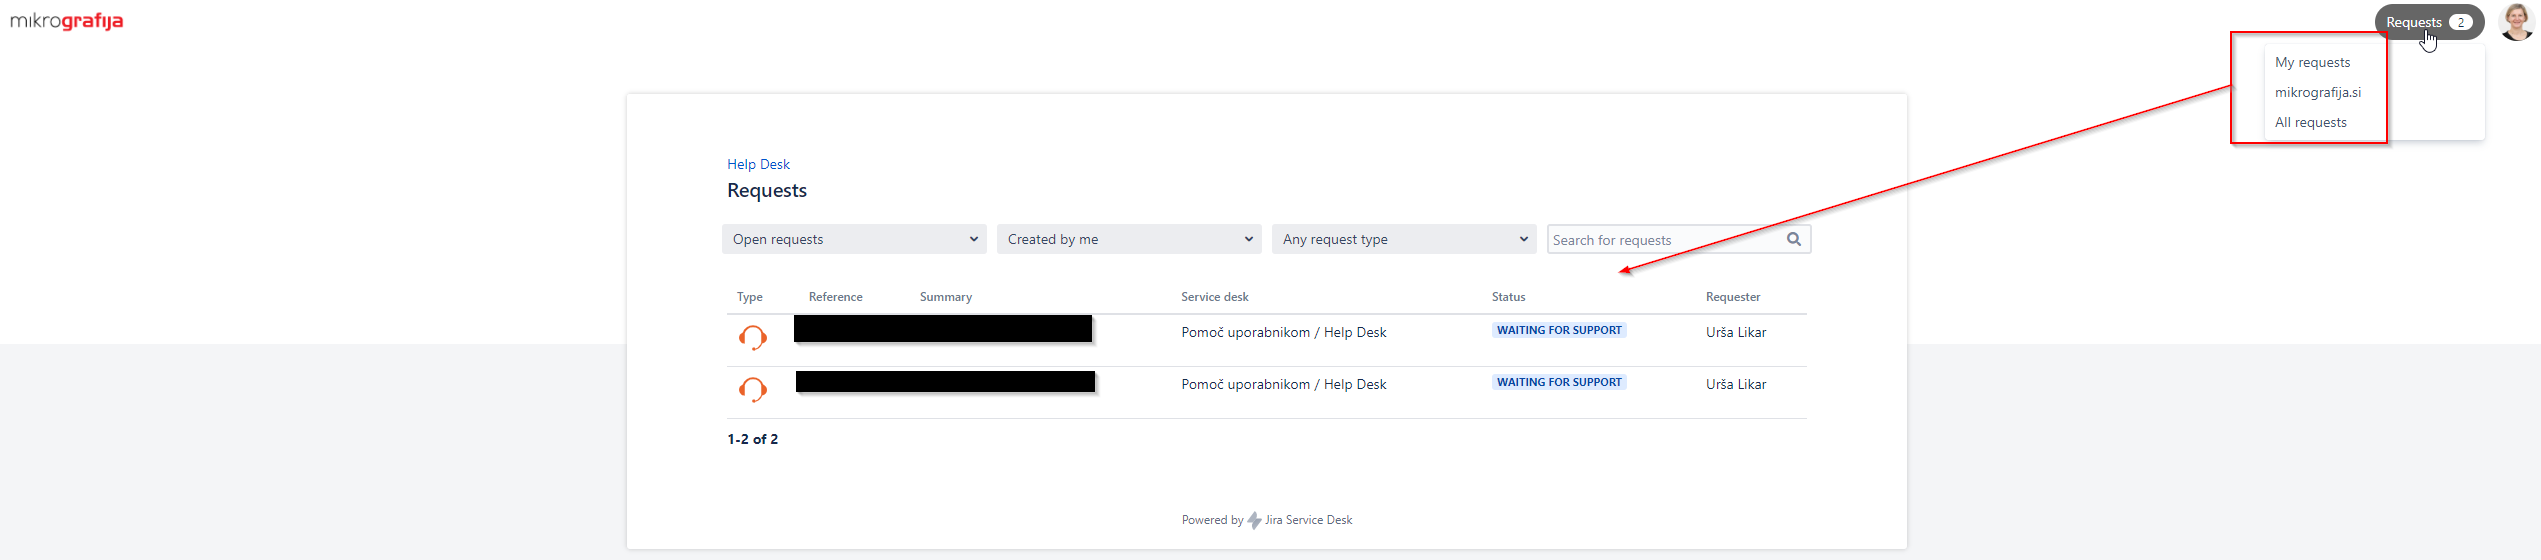Expand the Any request type dropdown

coord(1404,239)
